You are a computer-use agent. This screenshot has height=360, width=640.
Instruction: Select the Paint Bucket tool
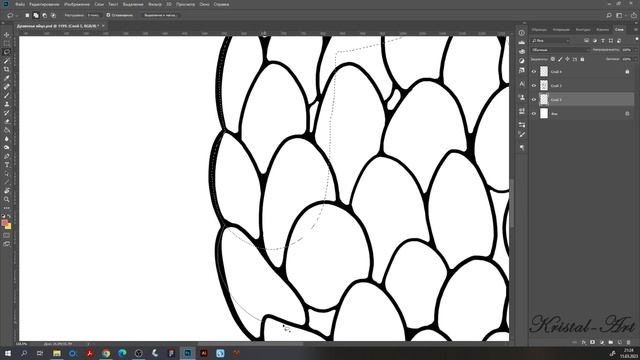[7, 130]
